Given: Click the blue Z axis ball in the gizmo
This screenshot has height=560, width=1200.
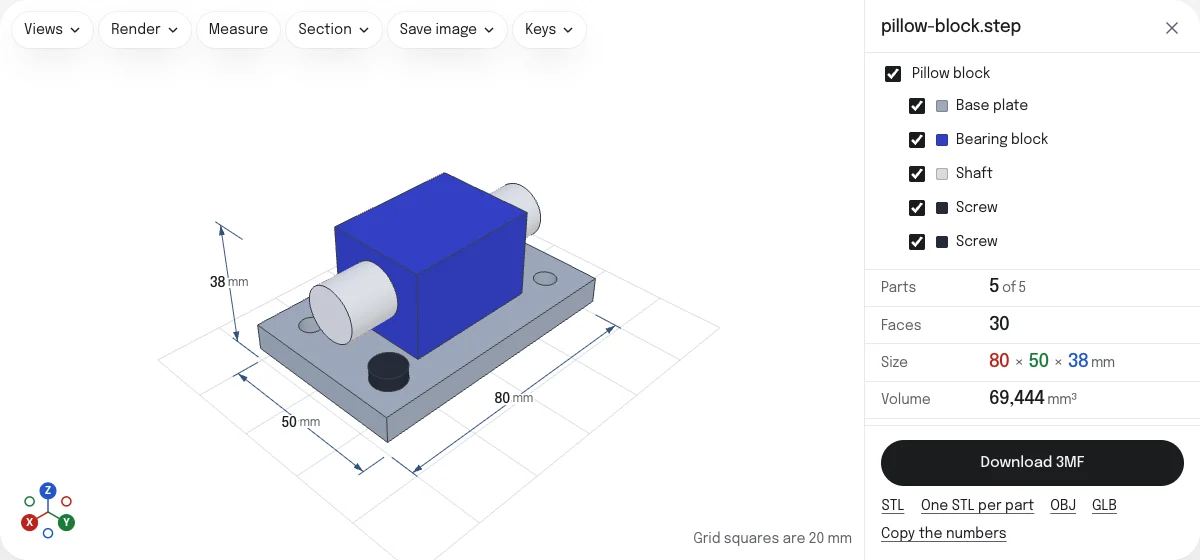Looking at the screenshot, I should click(47, 490).
